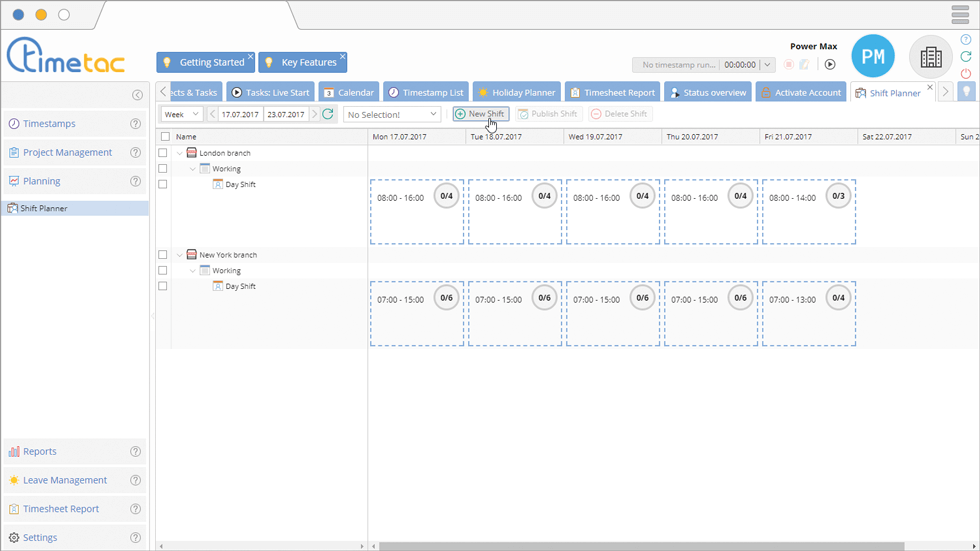Open the Week view dropdown

coord(182,114)
